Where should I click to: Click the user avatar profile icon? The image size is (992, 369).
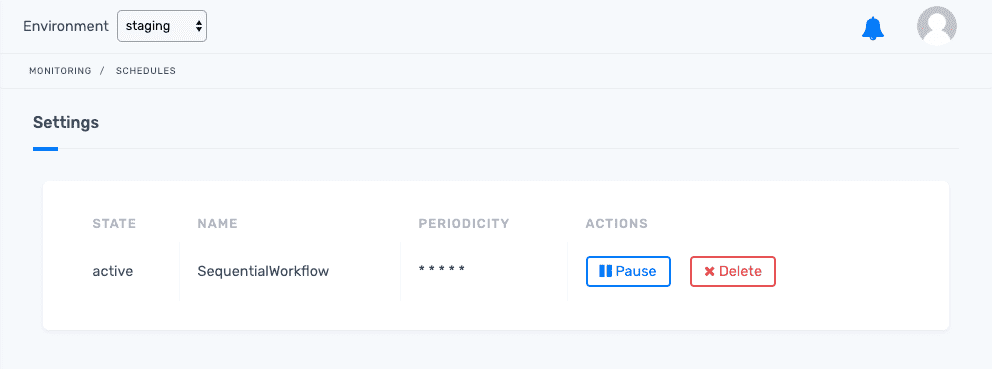point(936,26)
